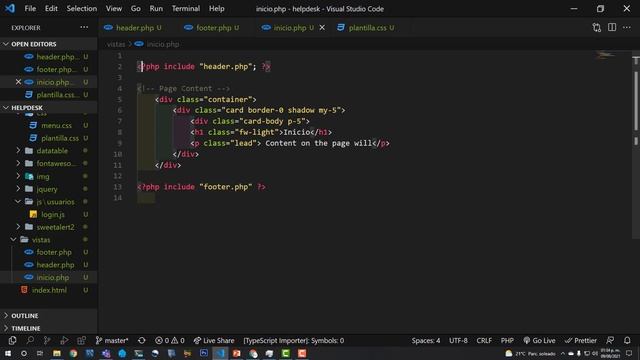
Task: Open the Explorer view icon in status bar
Action: pos(12,340)
